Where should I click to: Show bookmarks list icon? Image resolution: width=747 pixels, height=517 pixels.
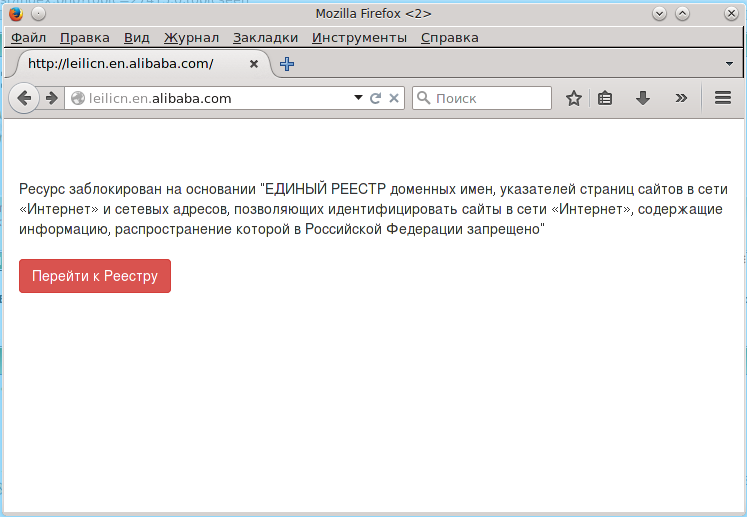605,98
